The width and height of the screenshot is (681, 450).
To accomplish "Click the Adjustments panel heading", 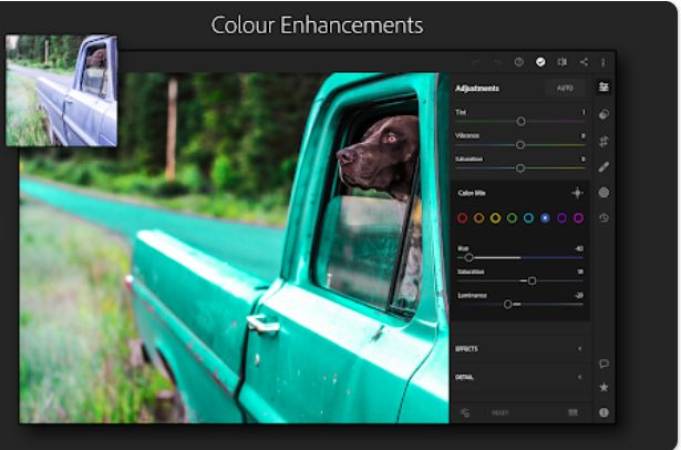I will pos(477,89).
